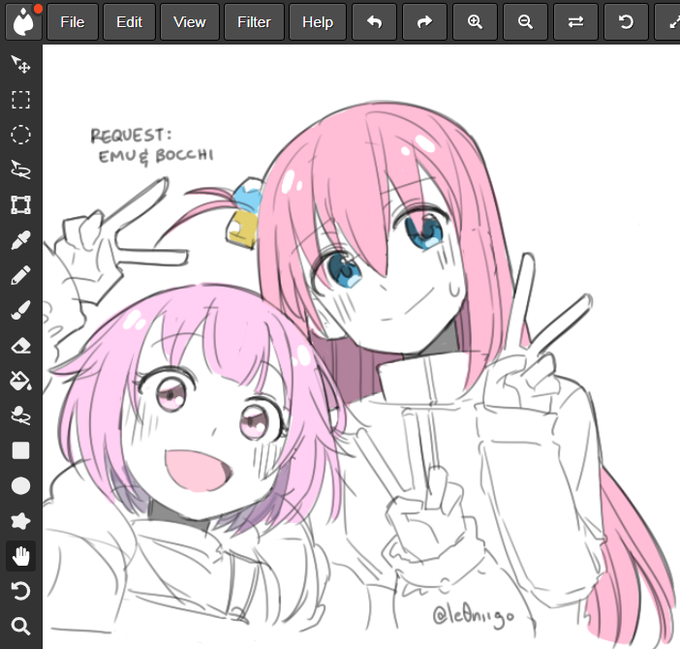
Task: Undo the last action with arrow button
Action: pyautogui.click(x=374, y=22)
